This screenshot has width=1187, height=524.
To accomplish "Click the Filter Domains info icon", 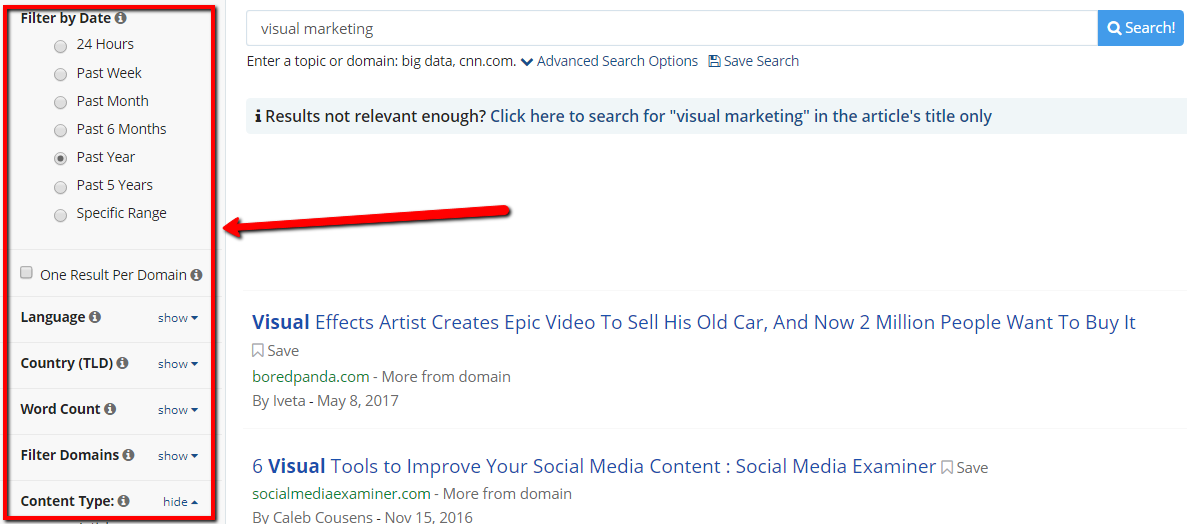I will click(x=129, y=455).
